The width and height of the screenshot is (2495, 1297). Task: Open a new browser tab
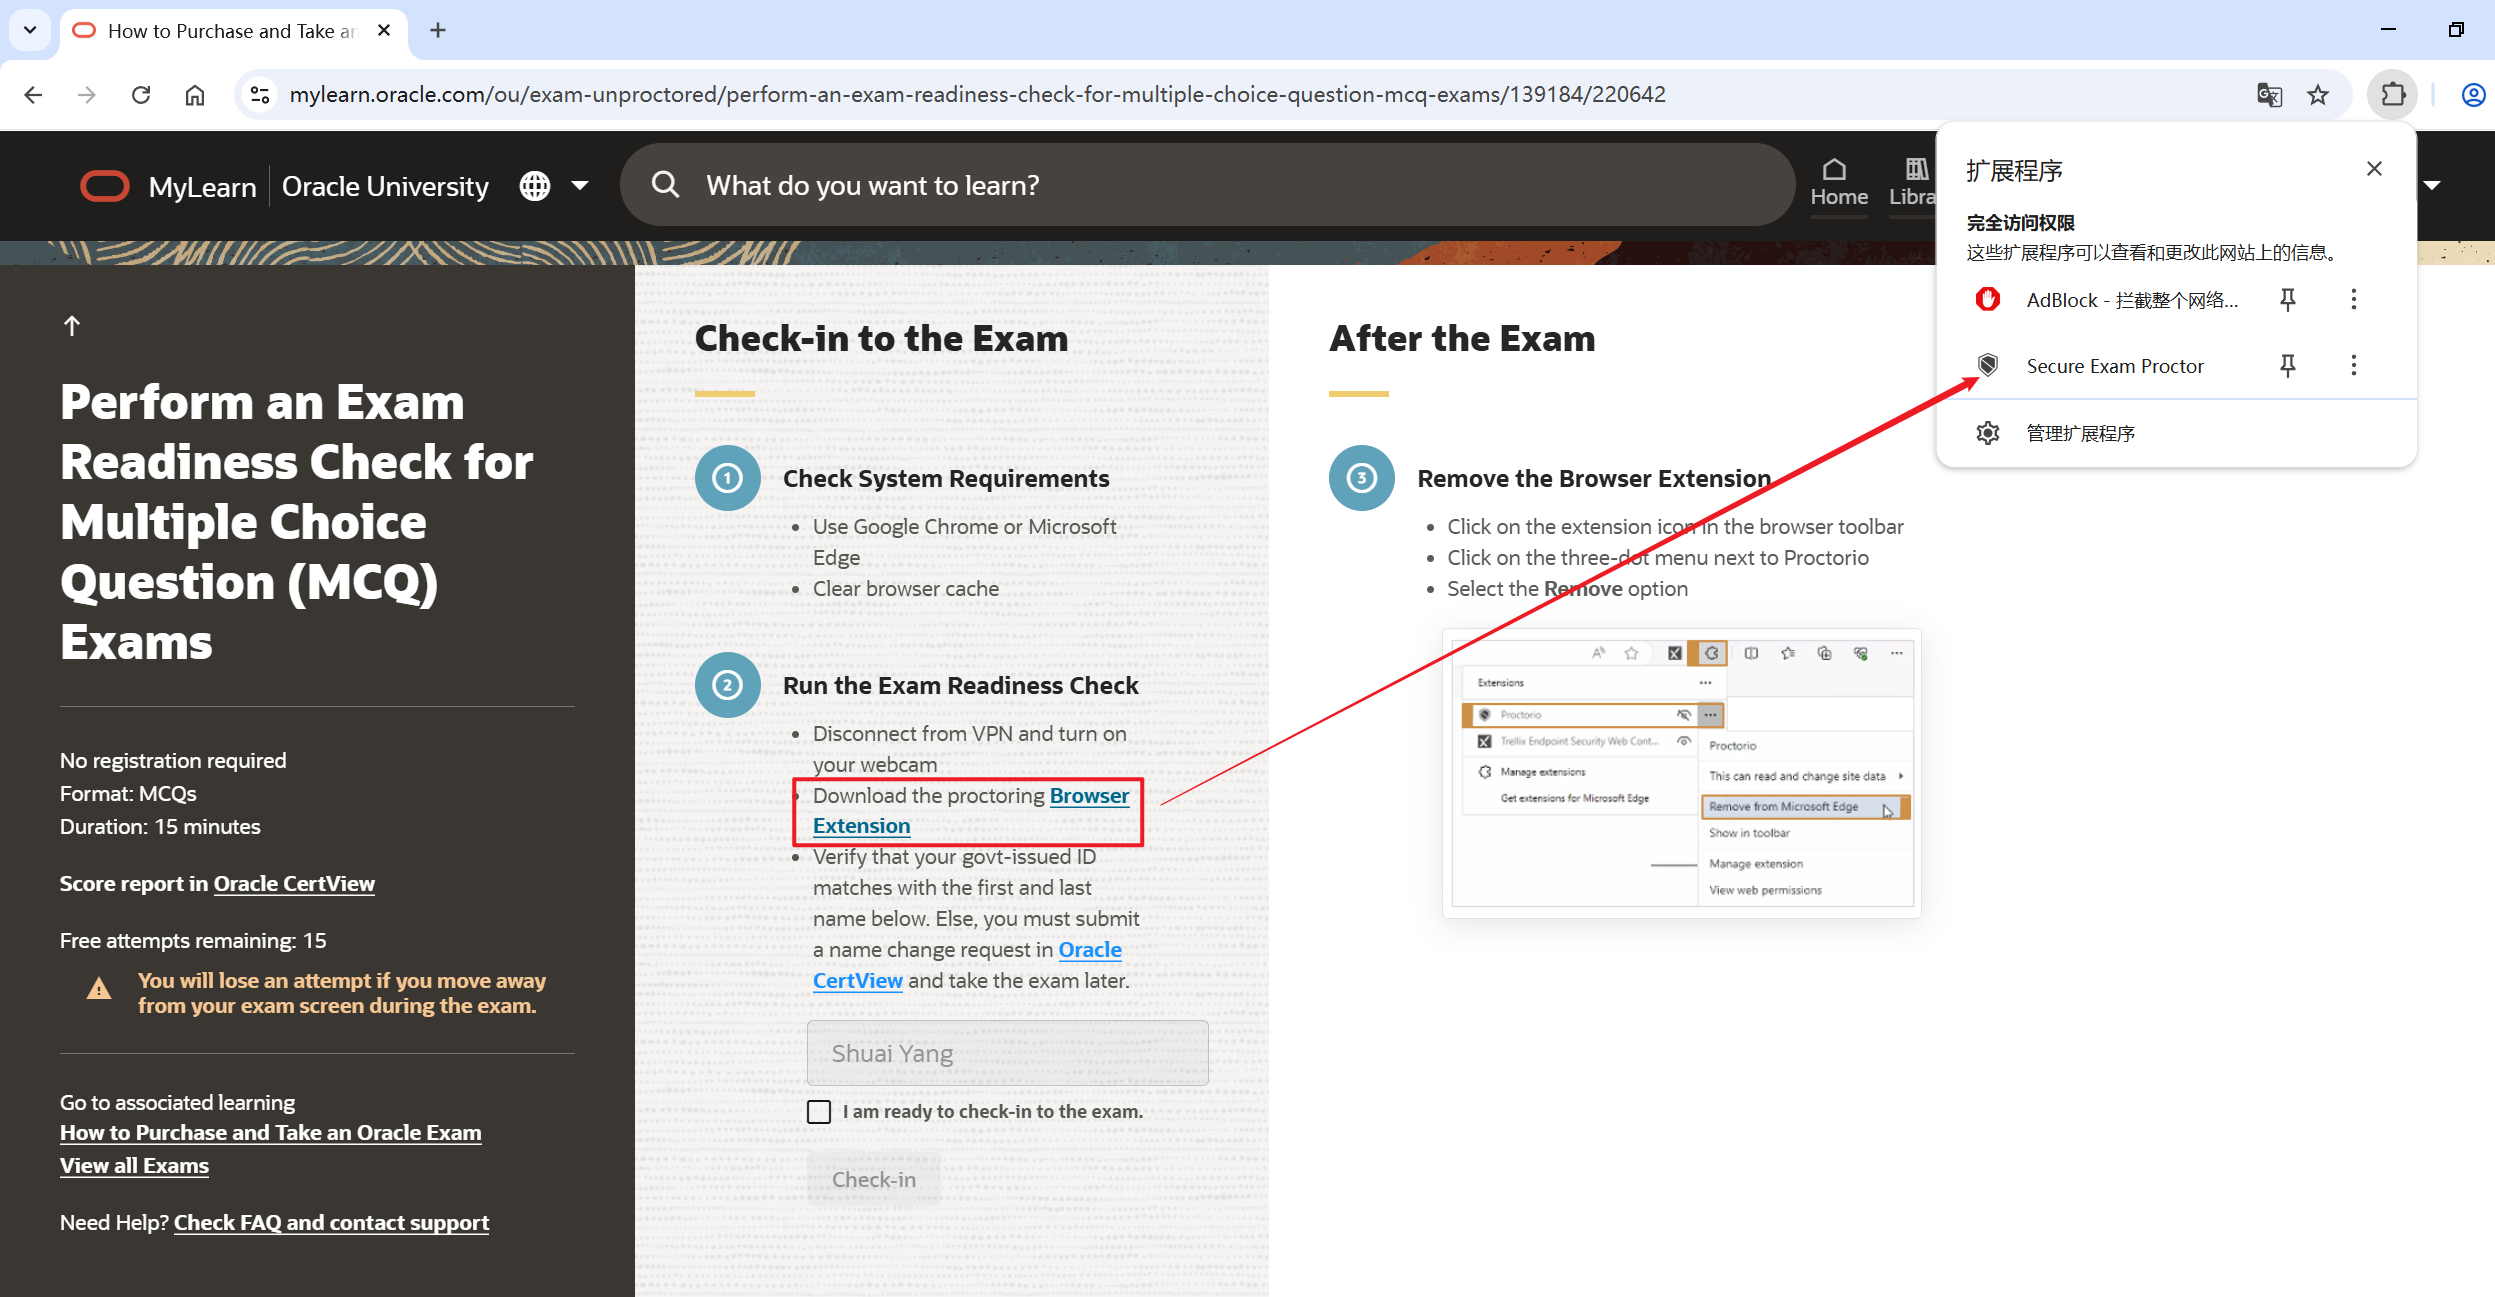pos(438,31)
